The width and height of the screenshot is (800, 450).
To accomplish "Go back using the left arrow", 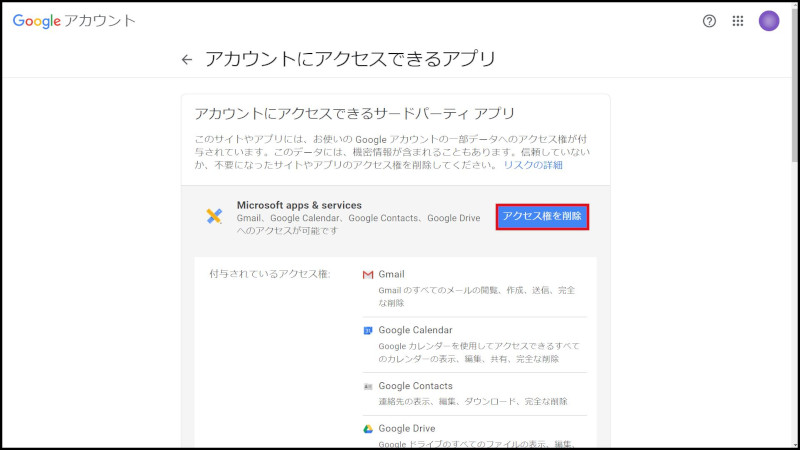I will click(187, 60).
